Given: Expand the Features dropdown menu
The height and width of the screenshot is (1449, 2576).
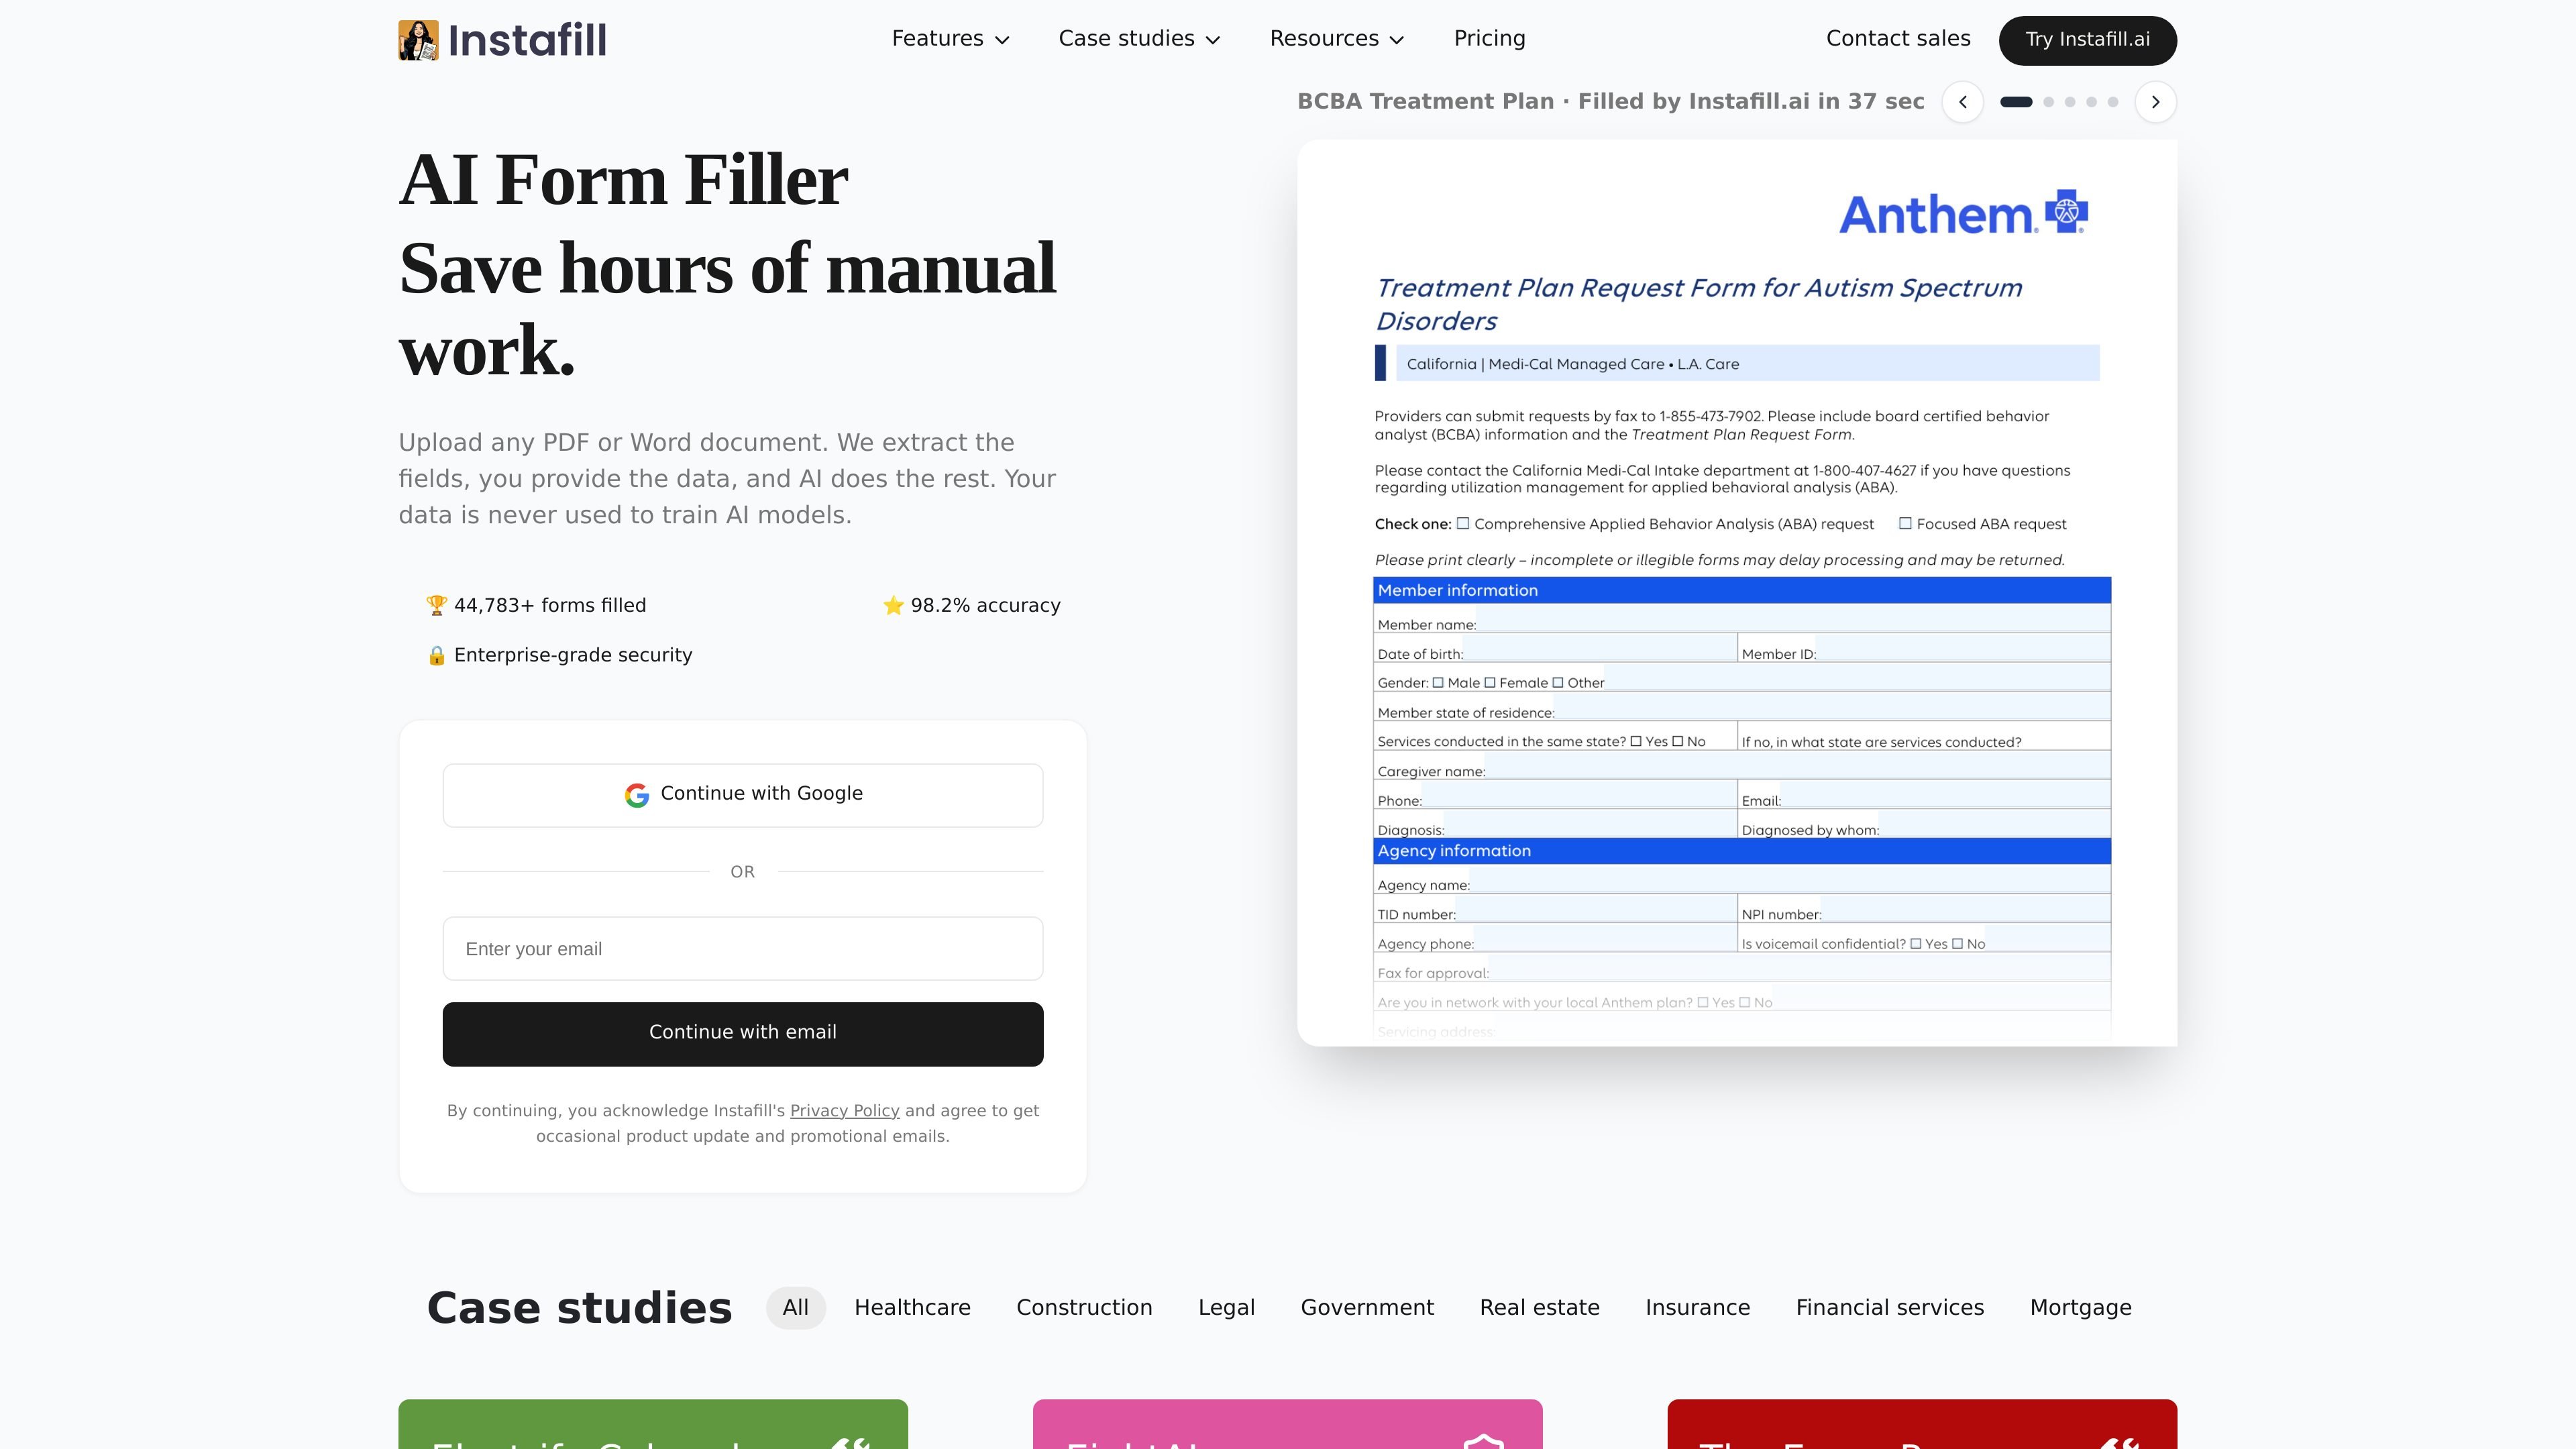Looking at the screenshot, I should 950,39.
